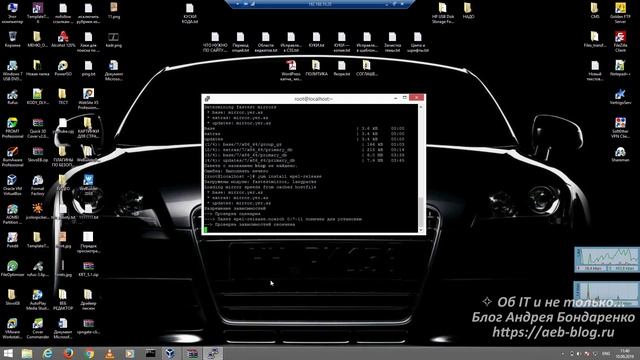This screenshot has height=360, width=640.
Task: Open the VirtualBox taskbar icon
Action: (170, 353)
